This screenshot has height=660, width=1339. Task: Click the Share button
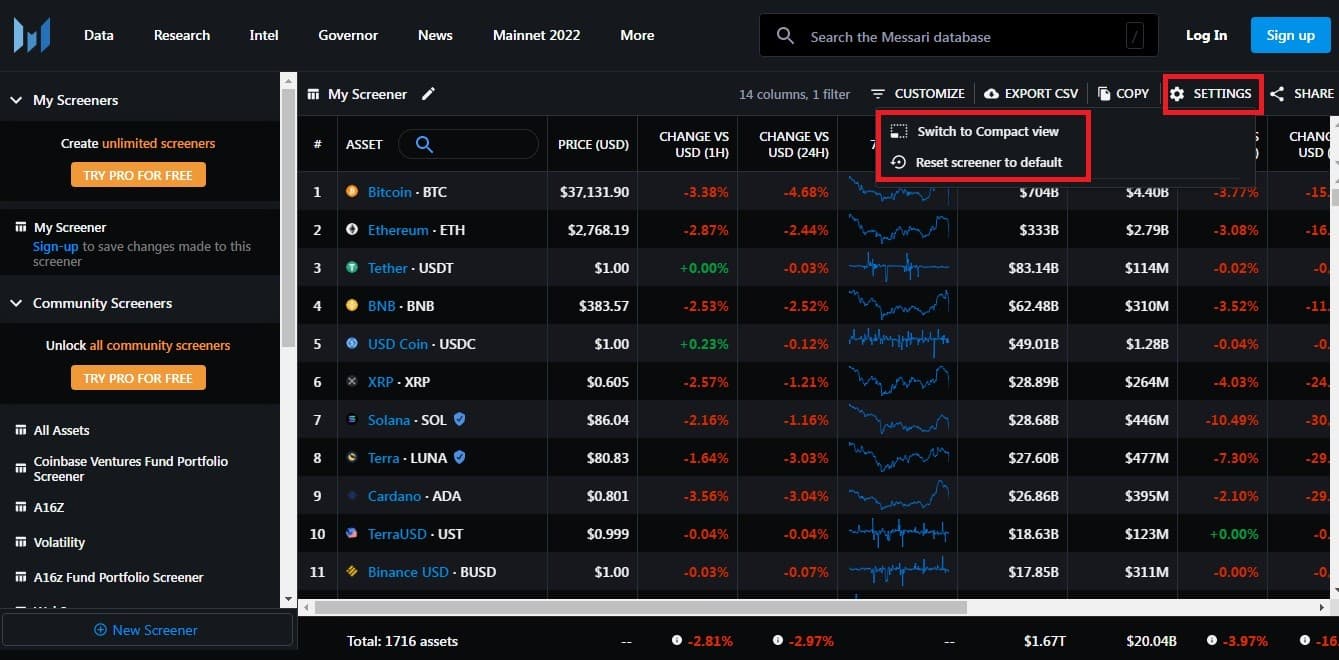(x=1302, y=94)
